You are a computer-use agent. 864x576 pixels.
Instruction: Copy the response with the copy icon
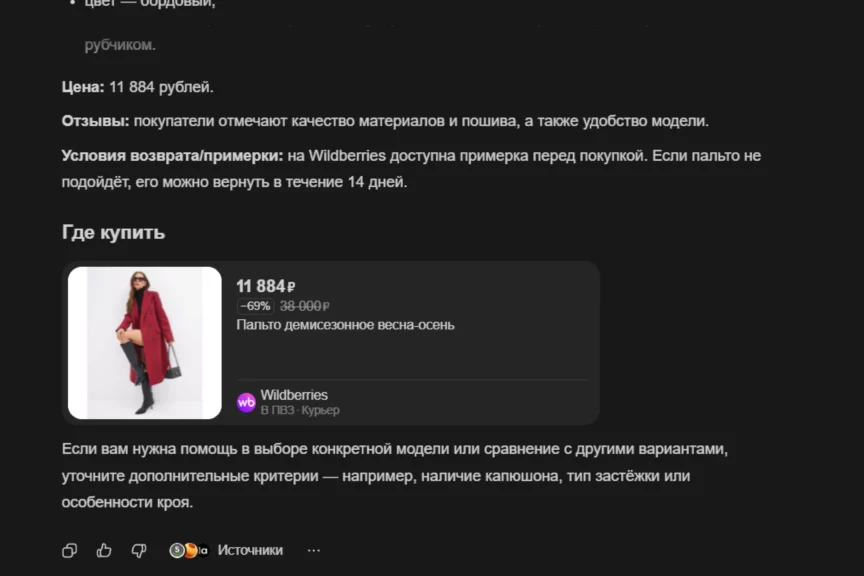tap(69, 550)
